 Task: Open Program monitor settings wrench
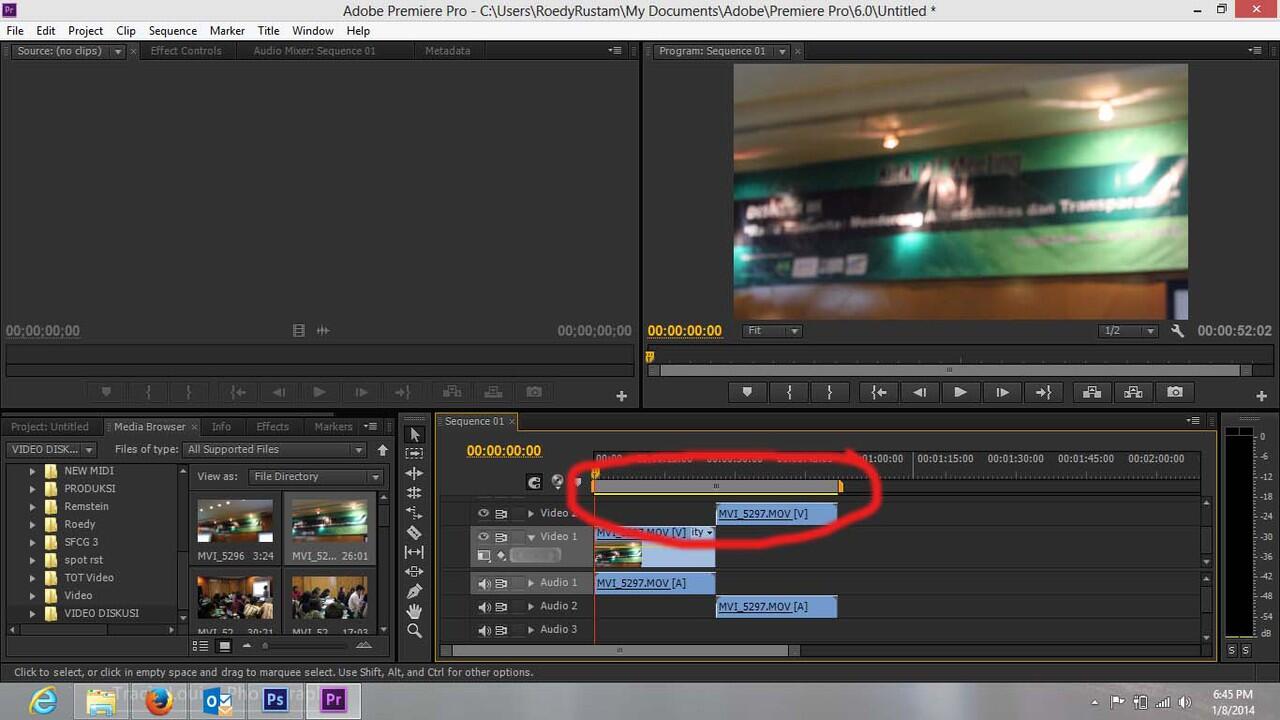point(1177,331)
